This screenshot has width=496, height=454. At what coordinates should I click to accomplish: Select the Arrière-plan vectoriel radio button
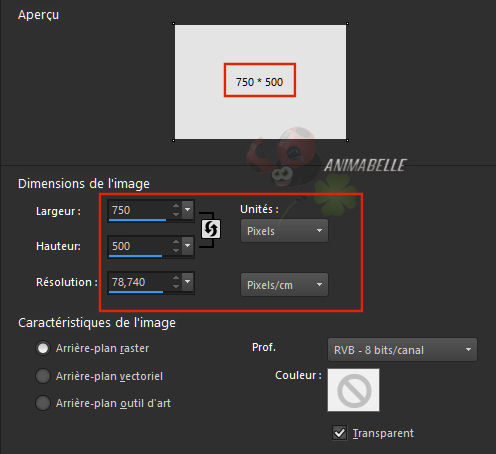[x=43, y=376]
